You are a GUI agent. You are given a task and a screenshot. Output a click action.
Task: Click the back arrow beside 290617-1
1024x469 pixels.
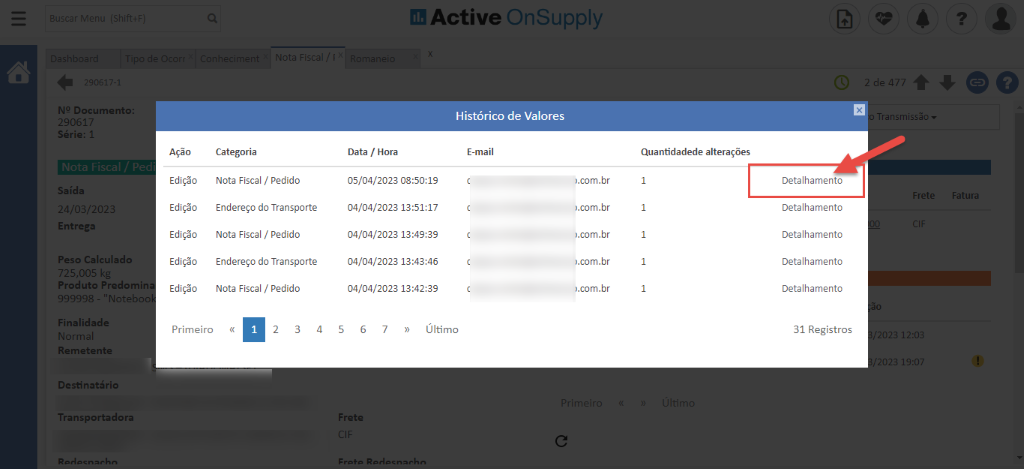tap(65, 82)
